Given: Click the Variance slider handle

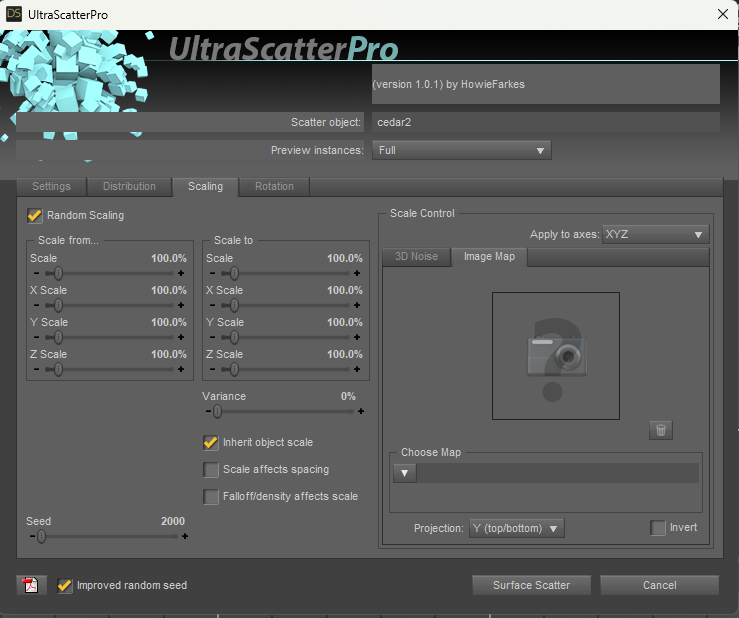Looking at the screenshot, I should pos(217,411).
